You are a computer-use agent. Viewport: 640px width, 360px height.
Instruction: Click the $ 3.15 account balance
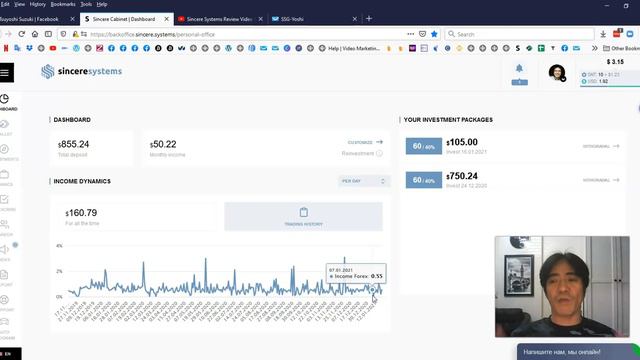point(615,62)
